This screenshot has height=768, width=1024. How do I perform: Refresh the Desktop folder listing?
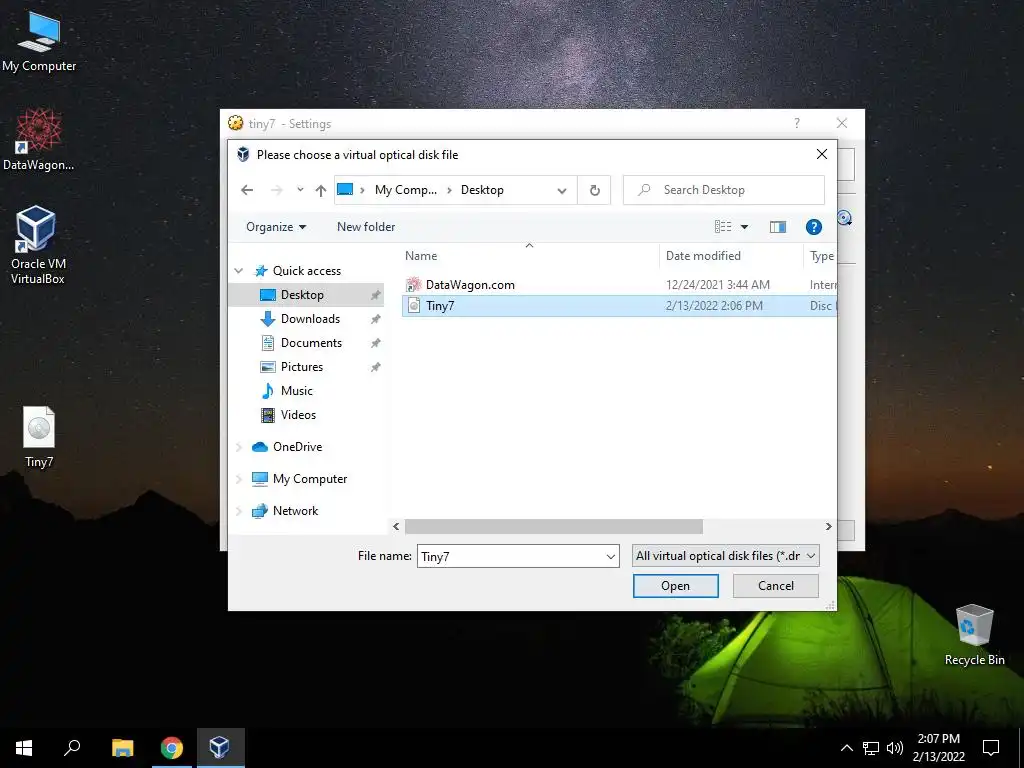coord(594,190)
